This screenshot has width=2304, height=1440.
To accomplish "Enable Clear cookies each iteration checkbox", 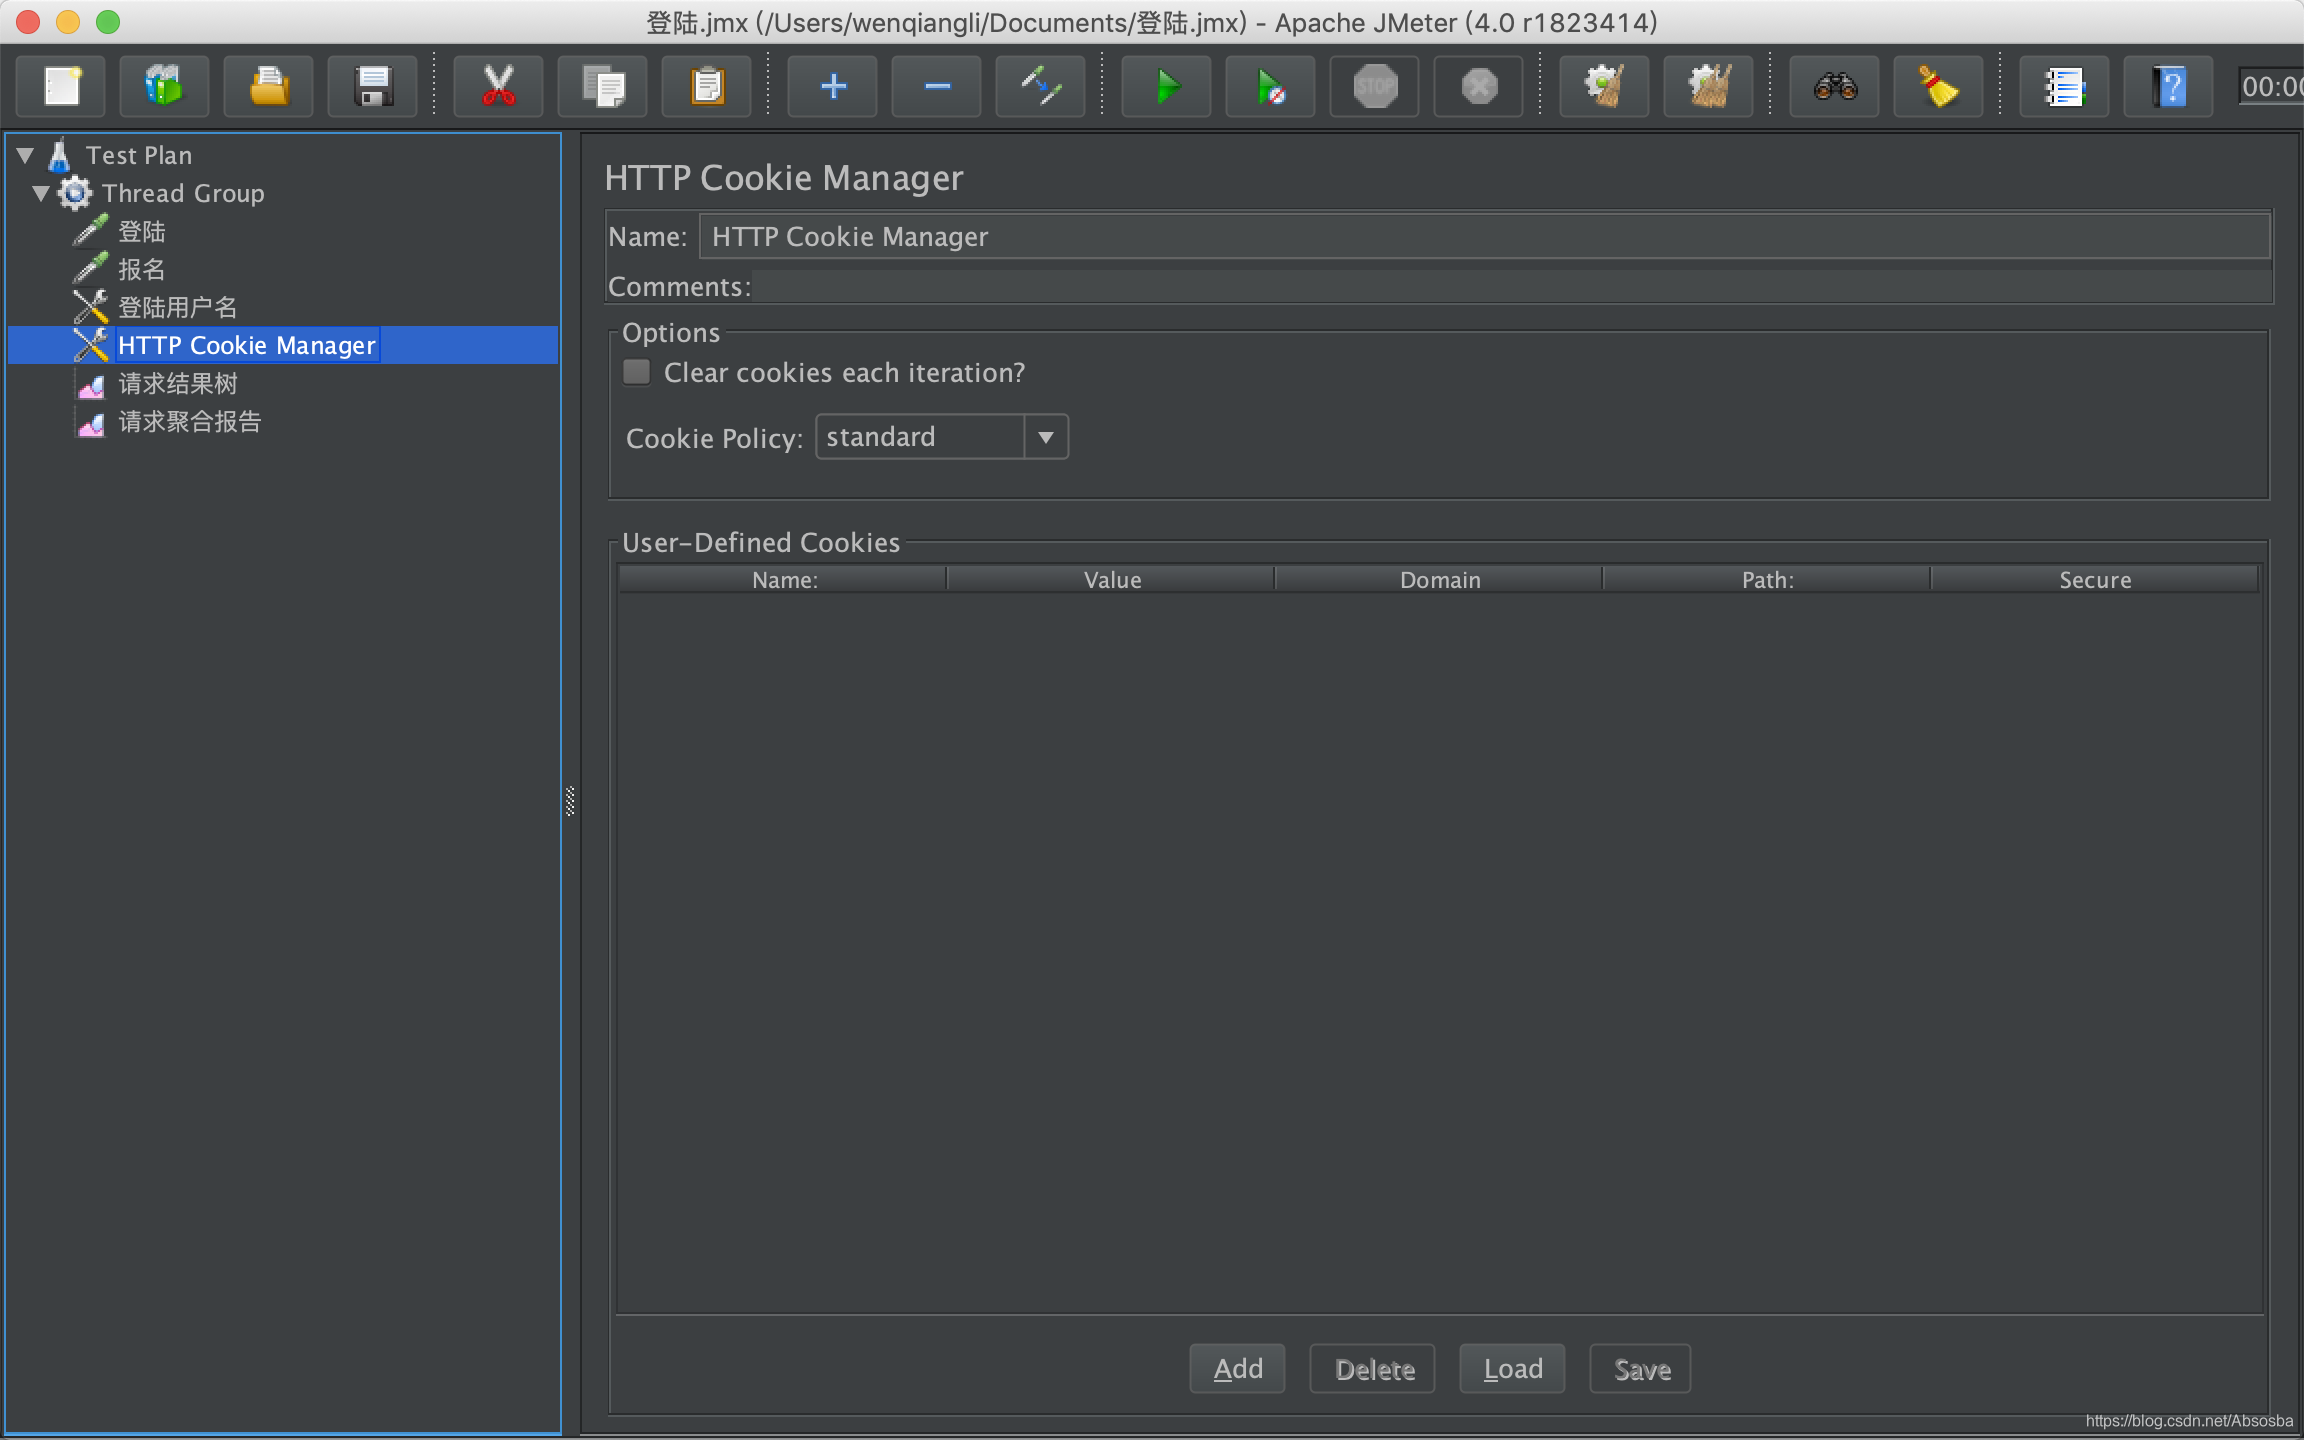I will [636, 372].
